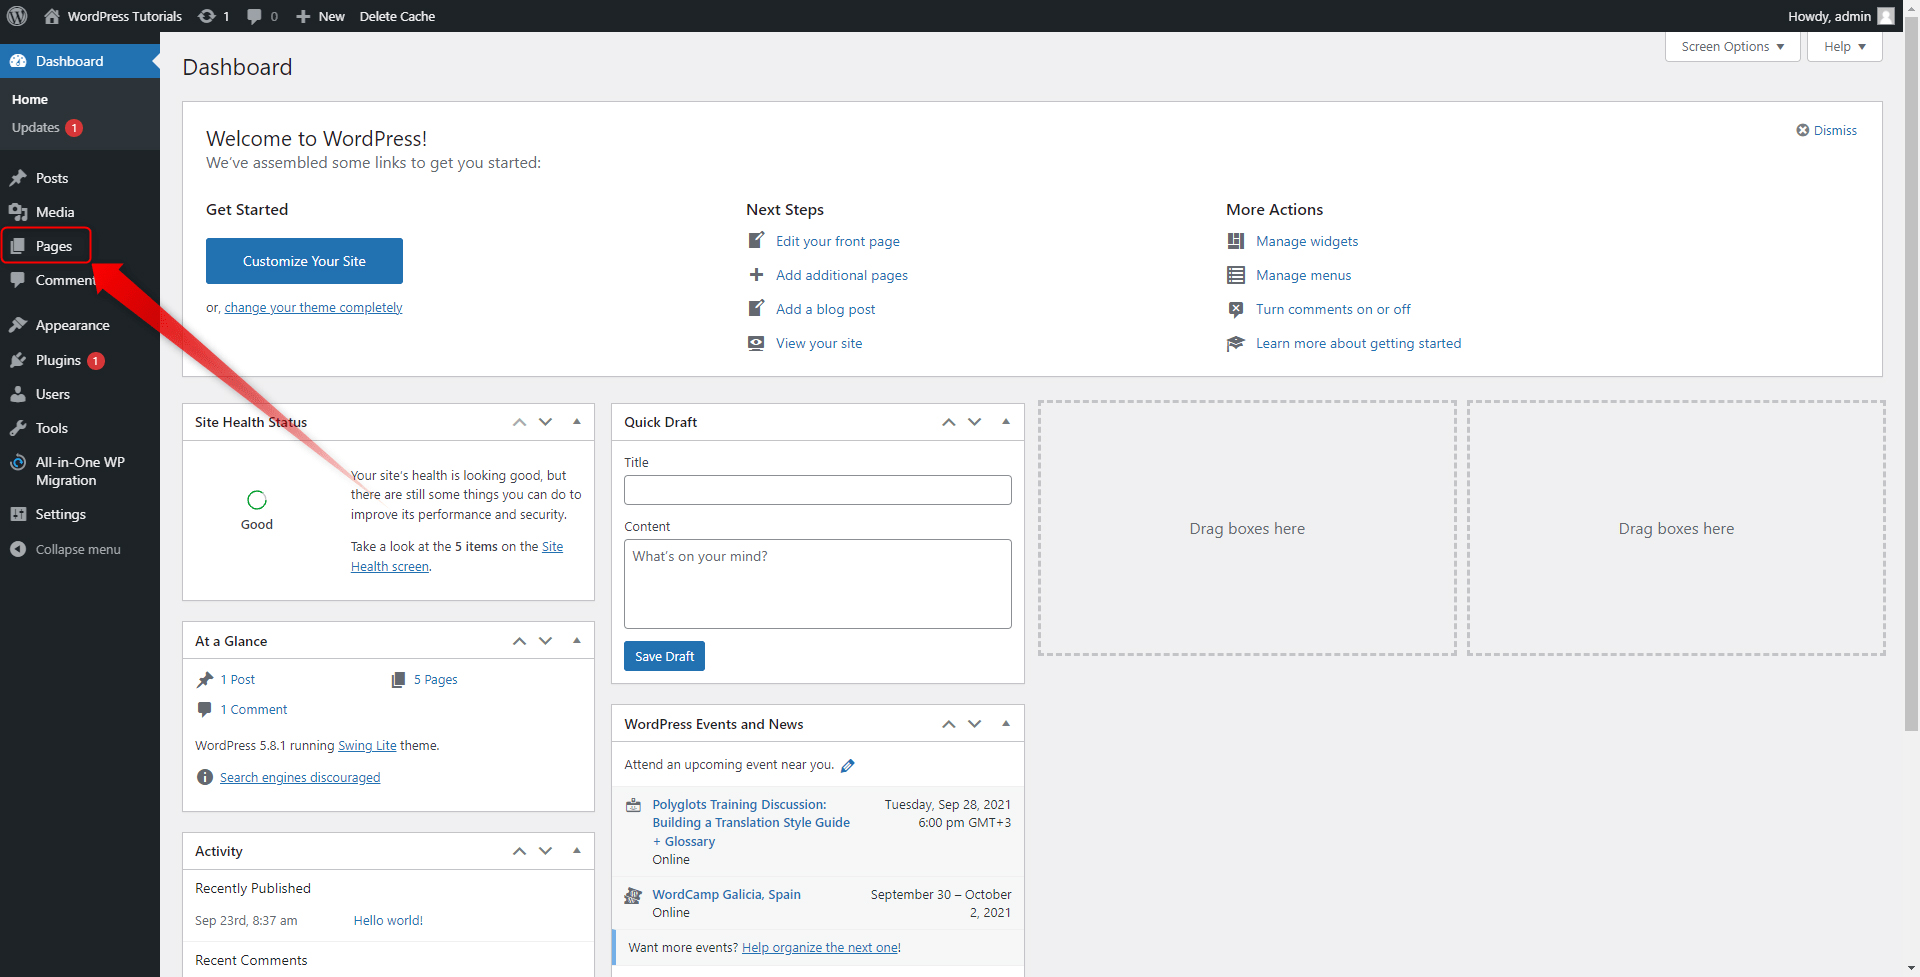Click the Howdy, admin account text
Viewport: 1920px width, 977px height.
pyautogui.click(x=1829, y=16)
